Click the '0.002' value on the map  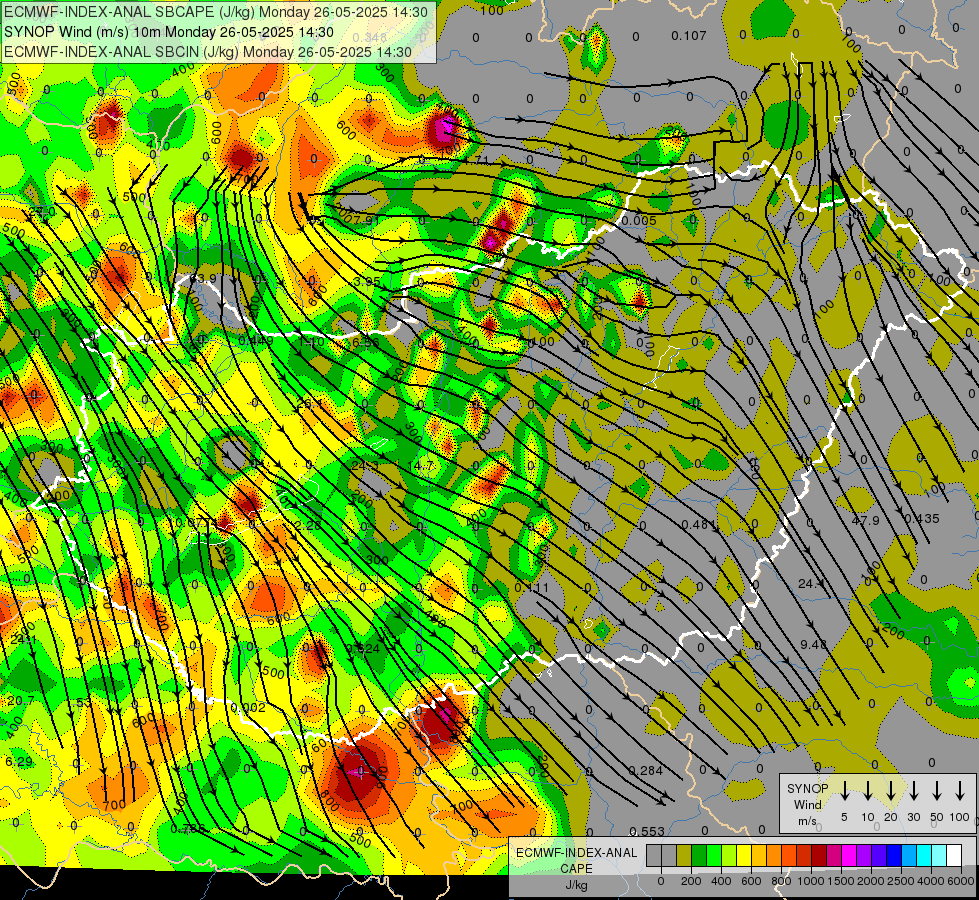248,708
